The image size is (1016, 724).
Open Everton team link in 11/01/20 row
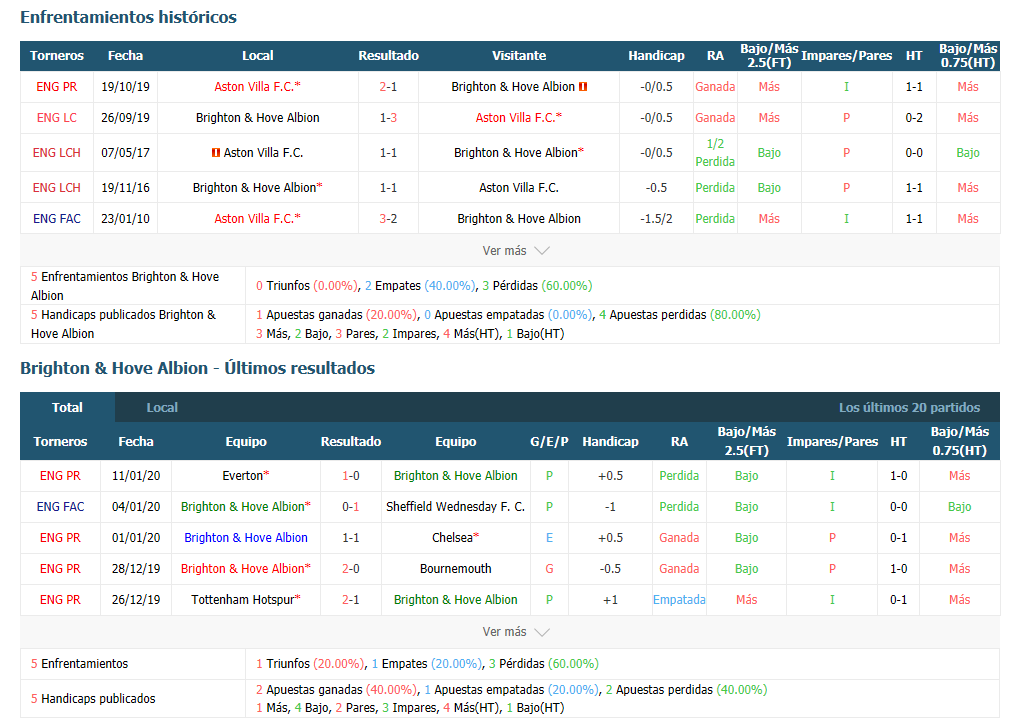click(246, 476)
